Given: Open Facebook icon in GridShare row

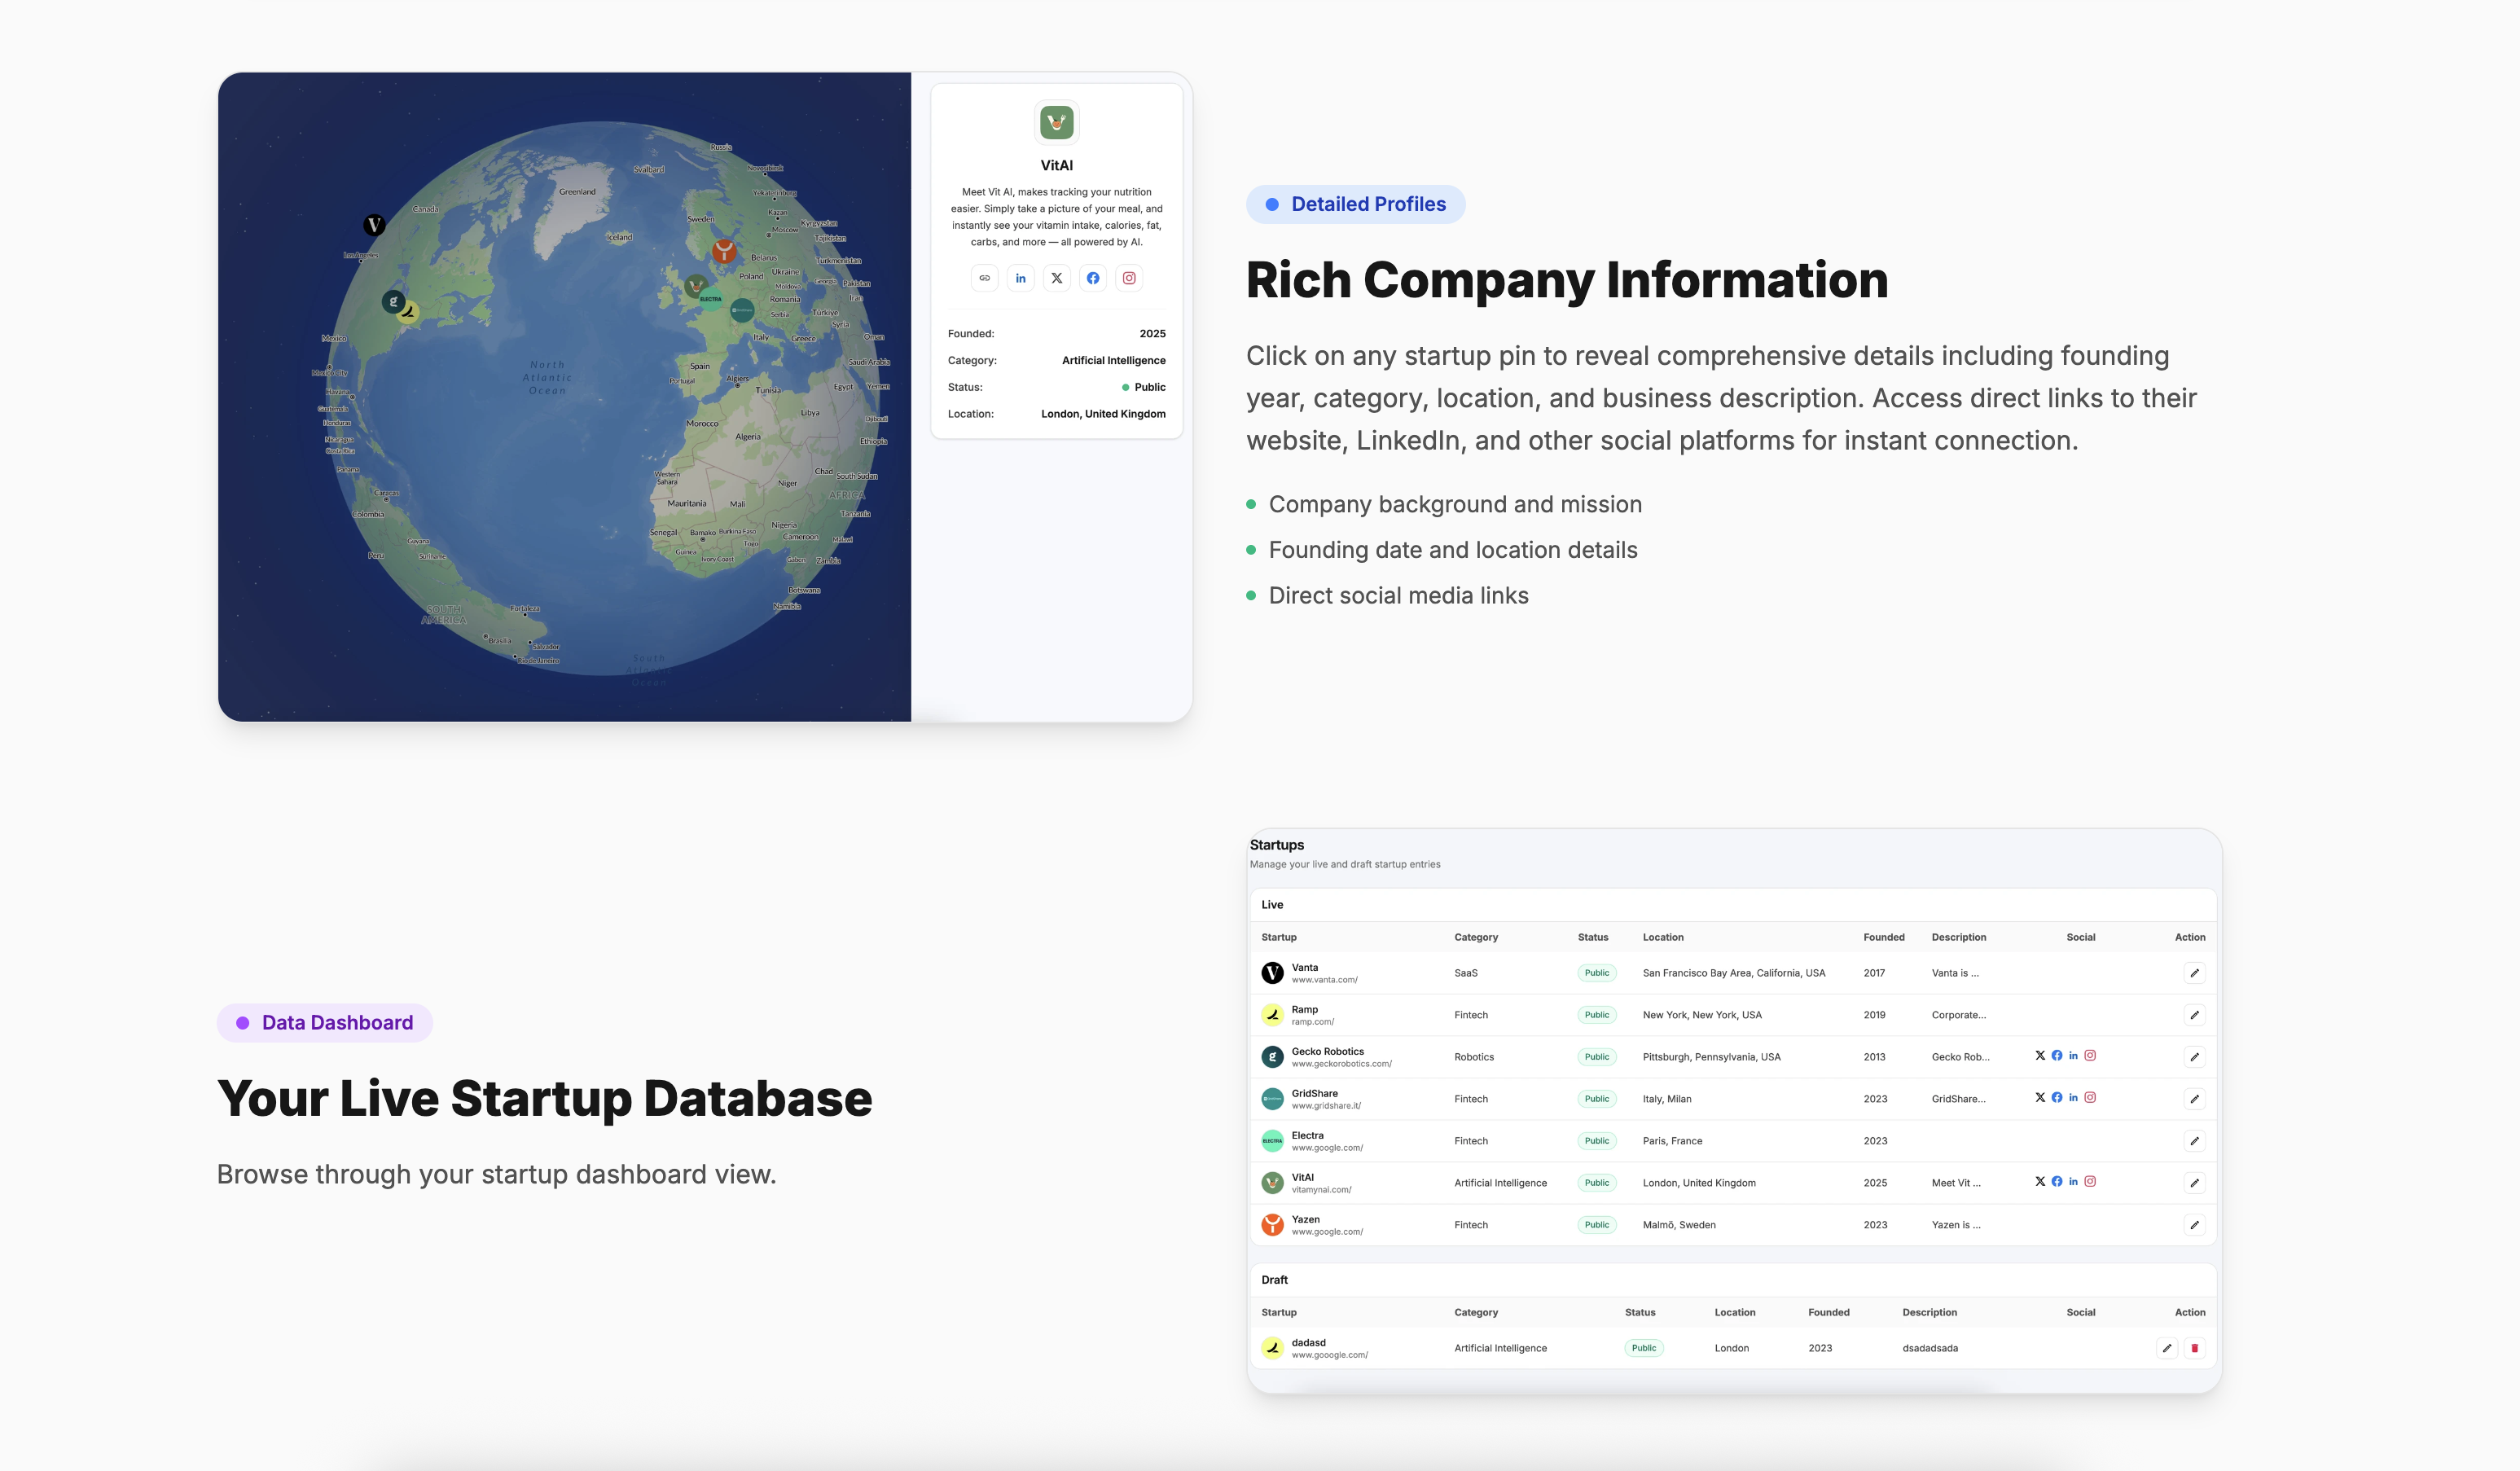Looking at the screenshot, I should coord(2057,1097).
